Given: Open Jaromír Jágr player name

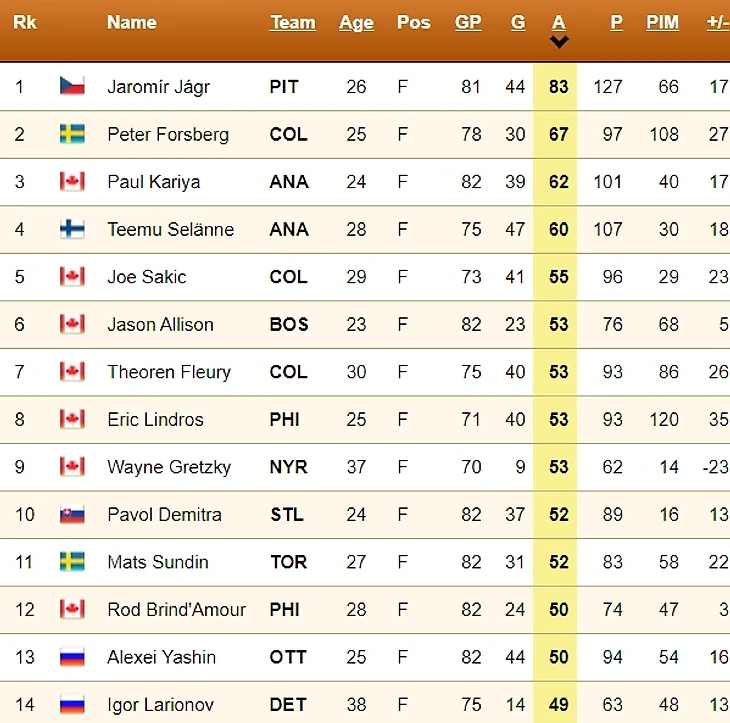Looking at the screenshot, I should point(158,87).
